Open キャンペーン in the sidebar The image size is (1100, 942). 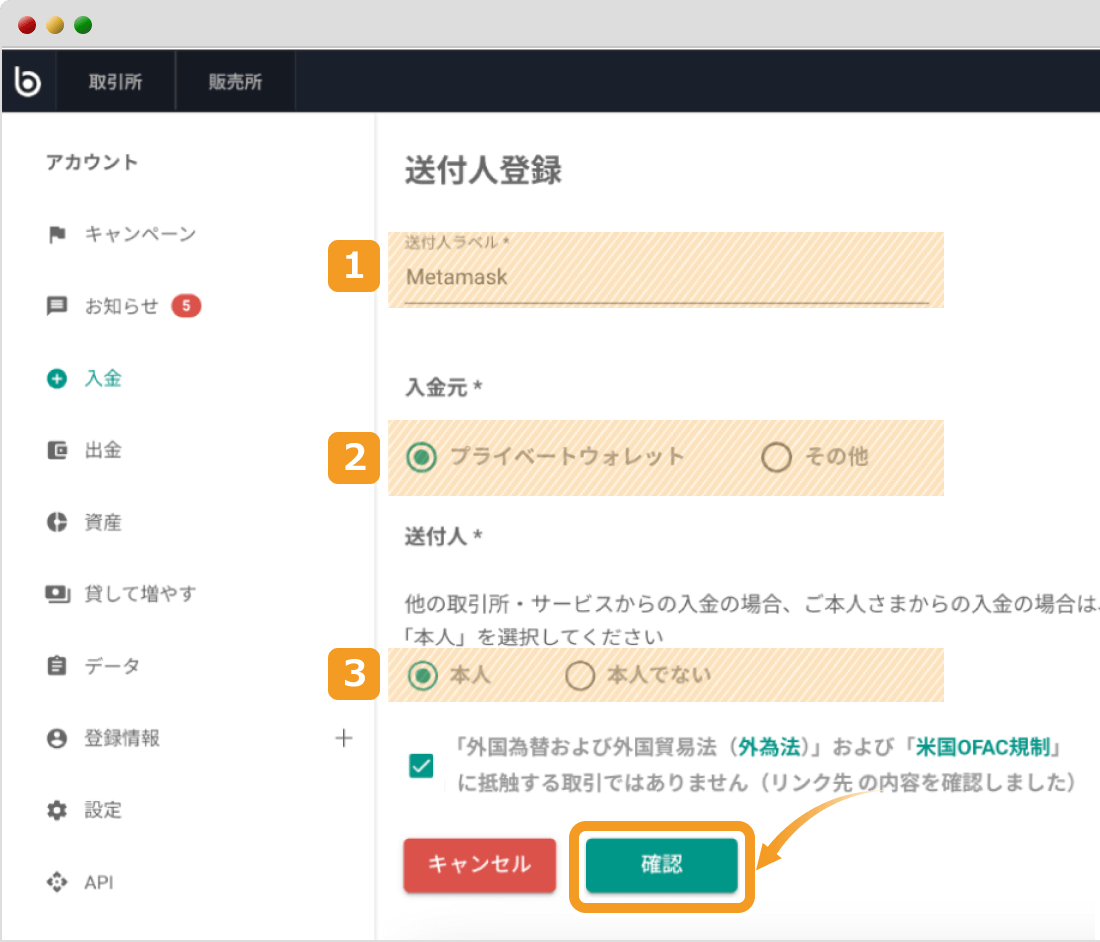click(x=140, y=234)
